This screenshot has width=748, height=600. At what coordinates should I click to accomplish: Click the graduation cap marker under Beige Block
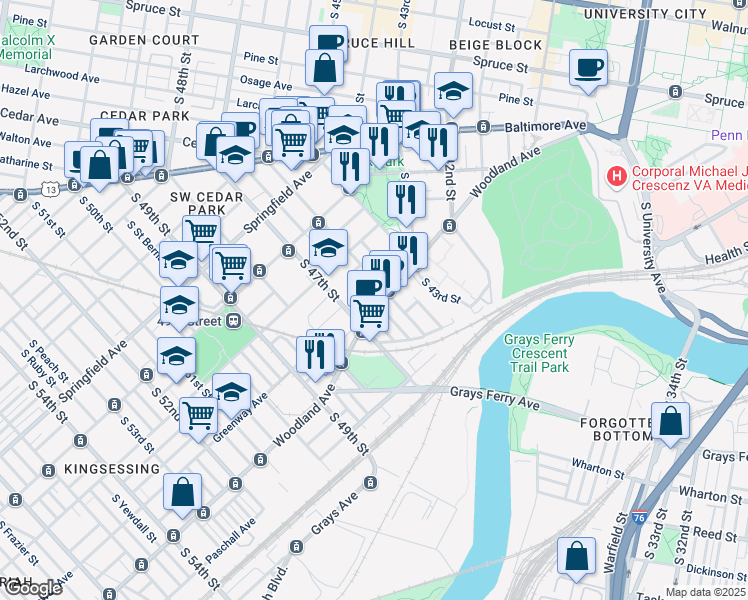[453, 92]
